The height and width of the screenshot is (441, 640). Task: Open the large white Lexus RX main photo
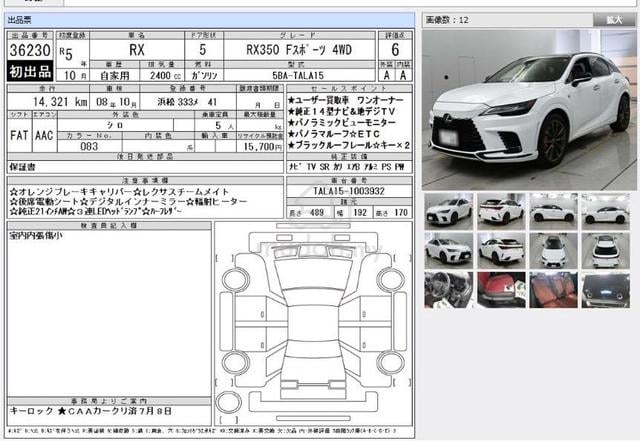[x=529, y=110]
